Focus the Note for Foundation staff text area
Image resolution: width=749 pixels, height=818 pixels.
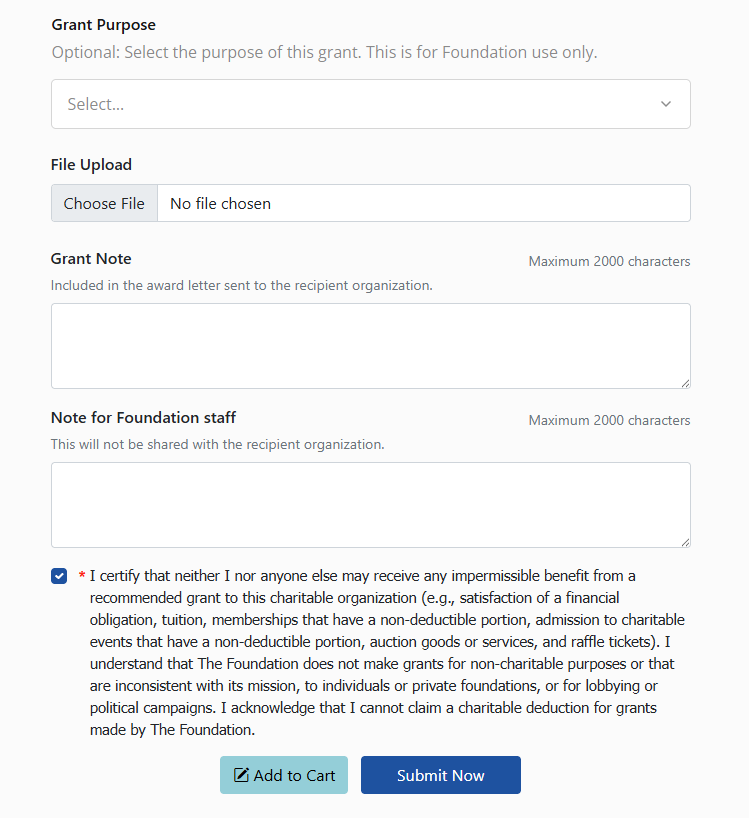pos(371,504)
